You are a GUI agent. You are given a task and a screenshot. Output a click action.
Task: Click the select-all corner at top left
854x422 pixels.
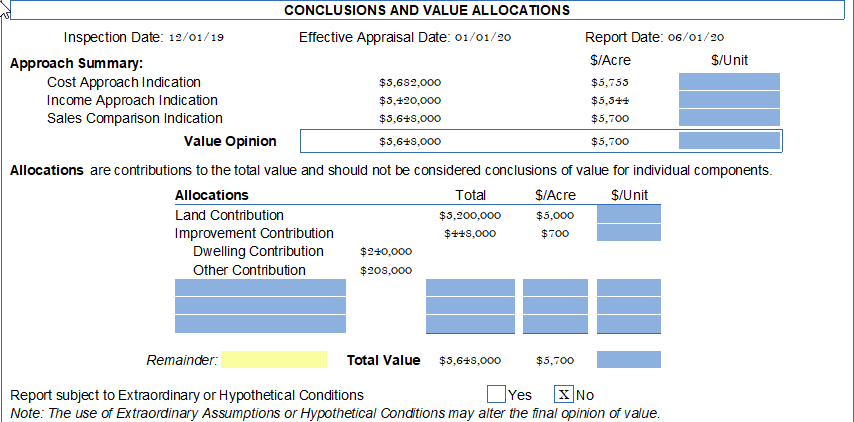(x=5, y=6)
